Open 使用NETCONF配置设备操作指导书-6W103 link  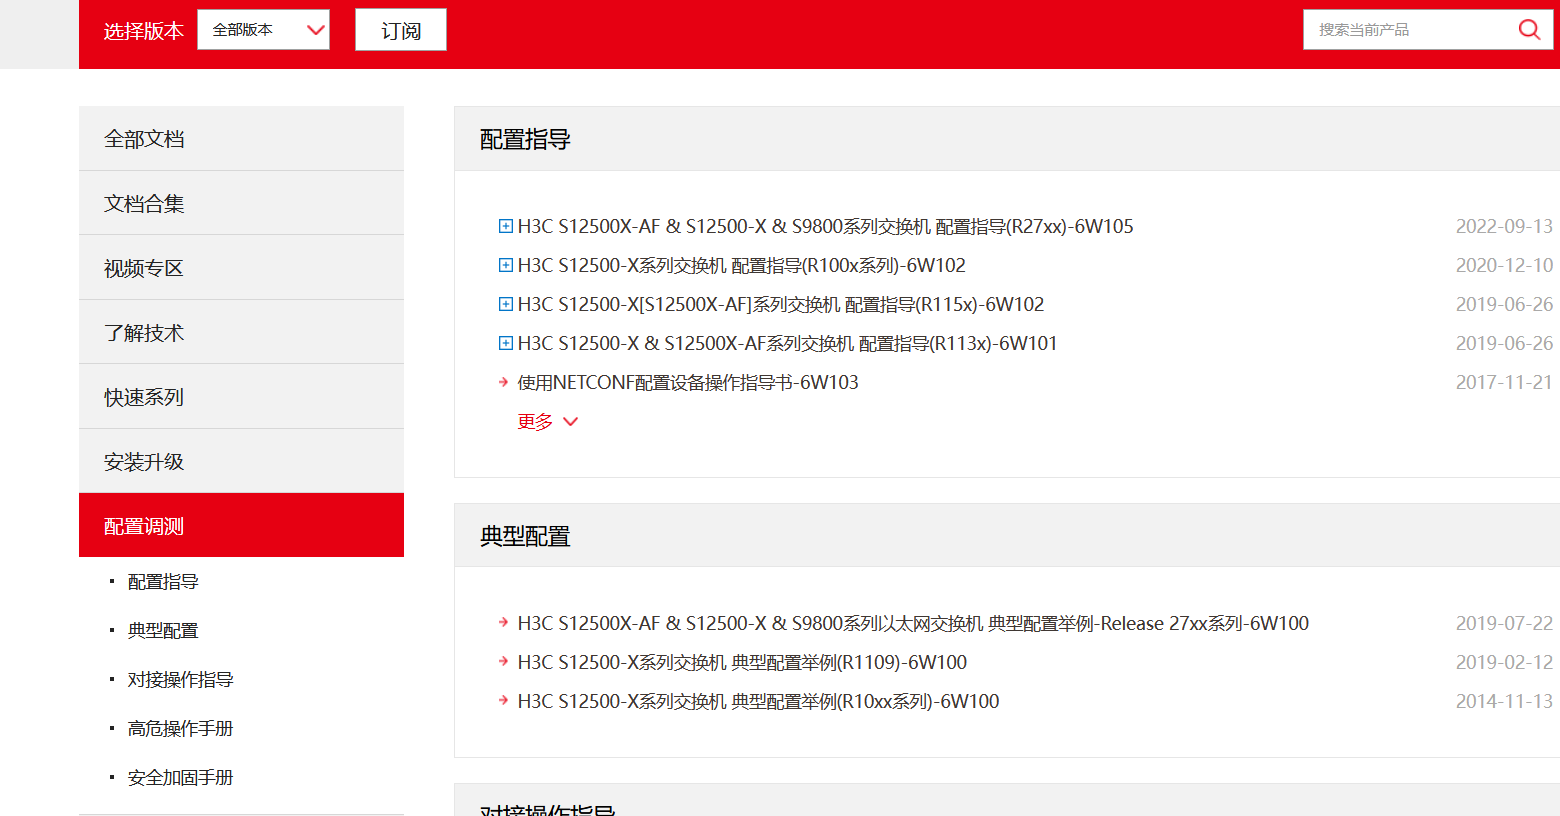click(x=688, y=383)
